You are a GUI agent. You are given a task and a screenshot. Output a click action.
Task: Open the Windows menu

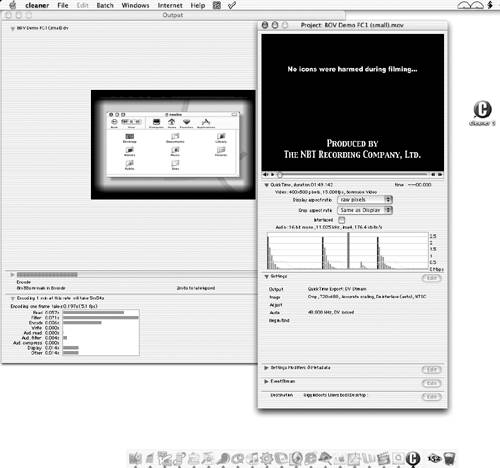[x=135, y=5]
